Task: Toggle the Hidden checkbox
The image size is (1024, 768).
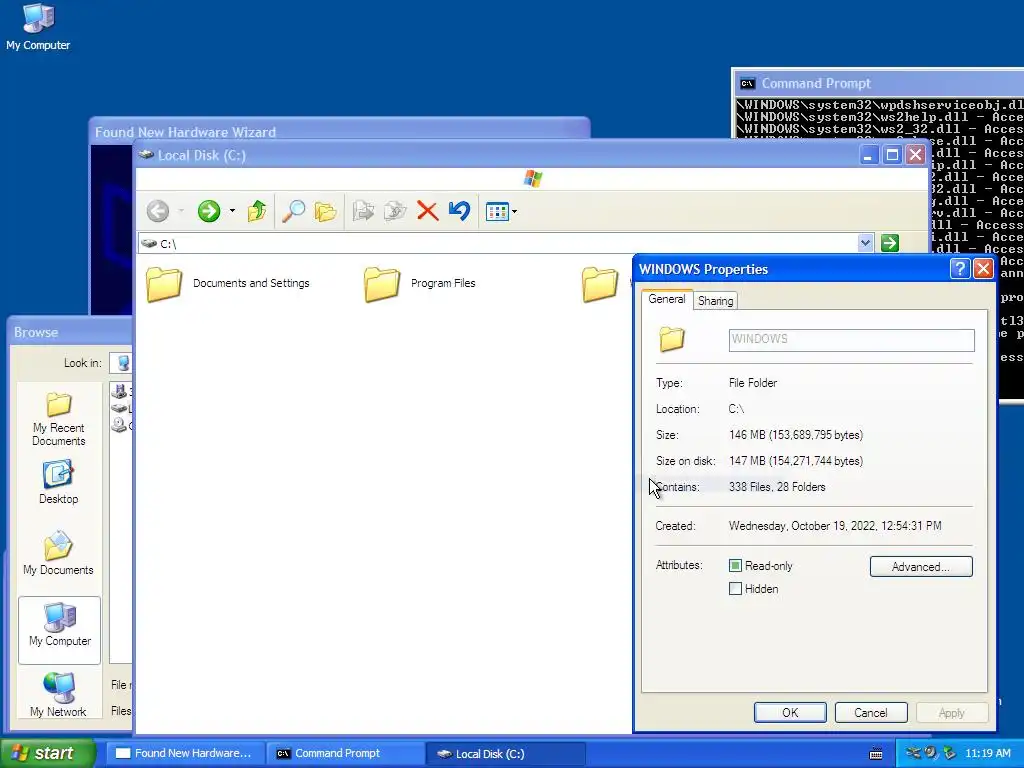Action: click(735, 588)
